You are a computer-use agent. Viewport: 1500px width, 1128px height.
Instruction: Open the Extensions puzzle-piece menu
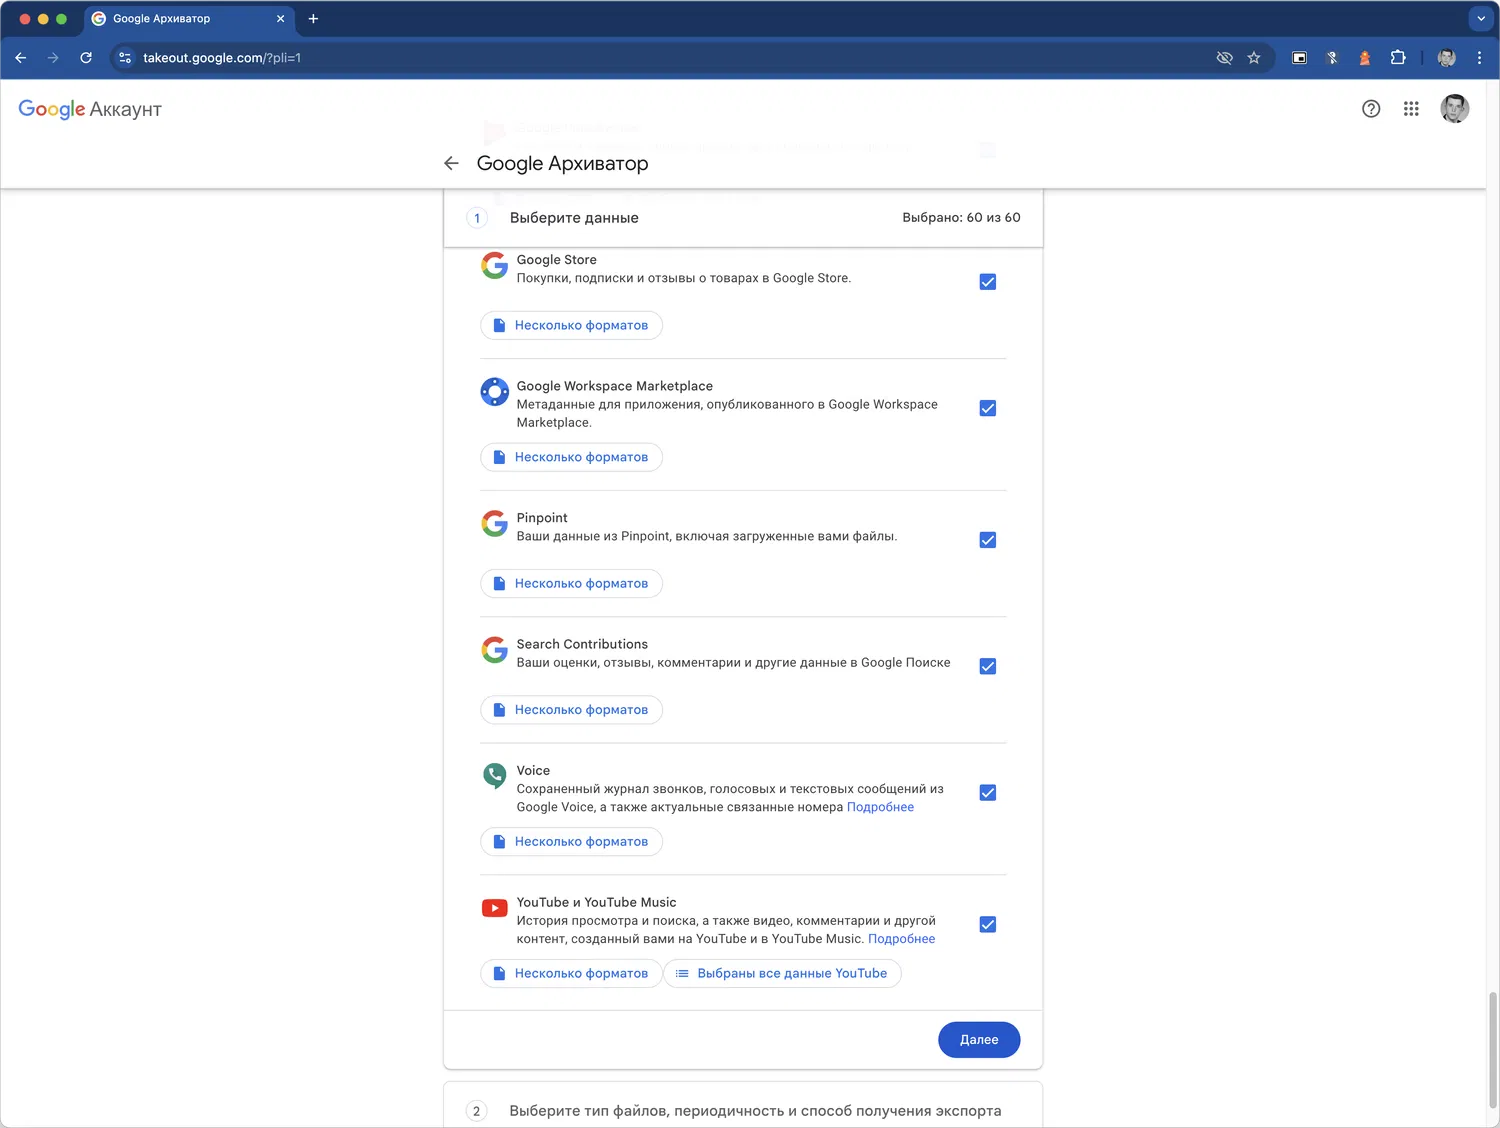(1398, 58)
